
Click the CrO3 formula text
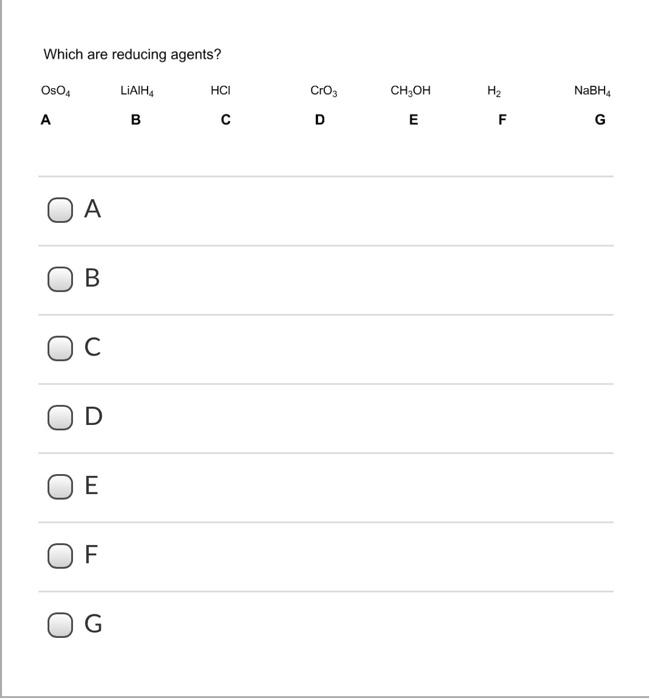[324, 91]
